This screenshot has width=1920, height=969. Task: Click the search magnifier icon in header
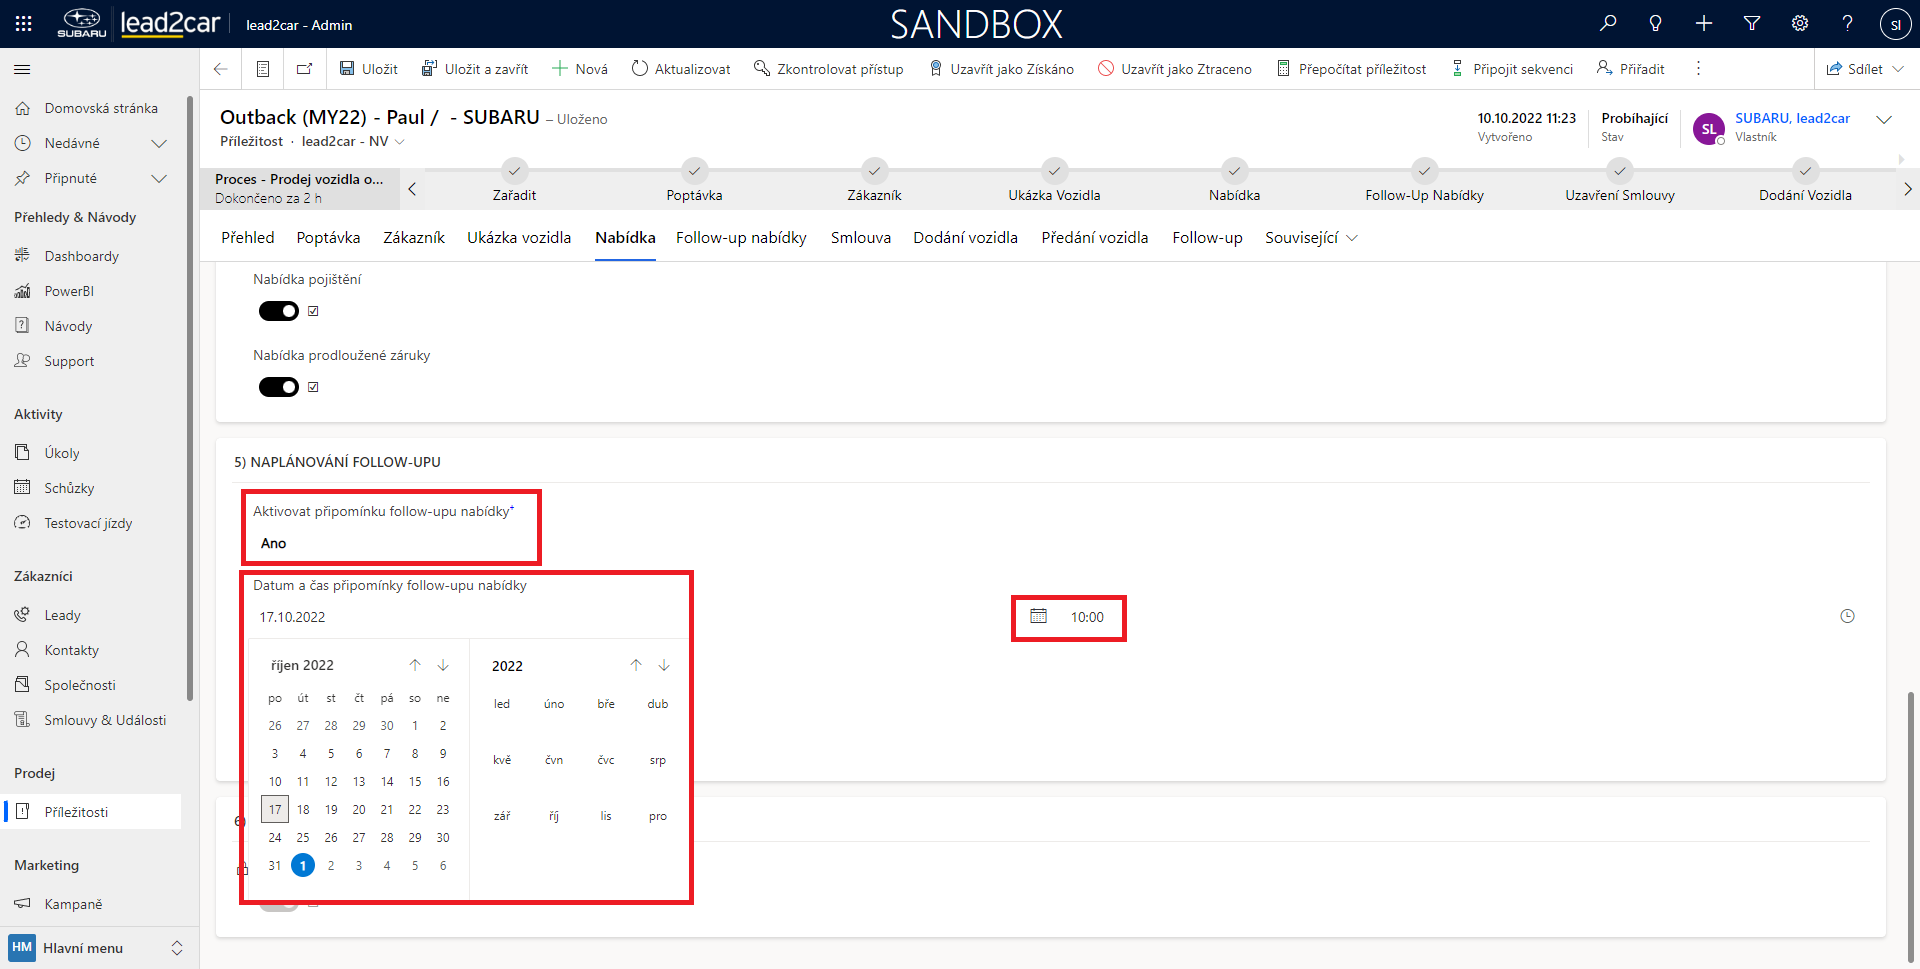pos(1608,23)
